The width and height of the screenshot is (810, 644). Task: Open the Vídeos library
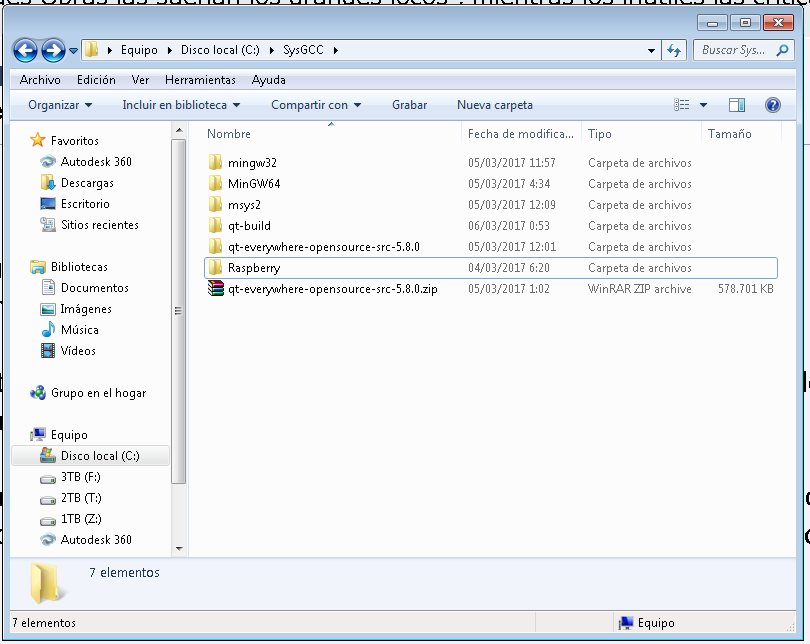tap(78, 351)
